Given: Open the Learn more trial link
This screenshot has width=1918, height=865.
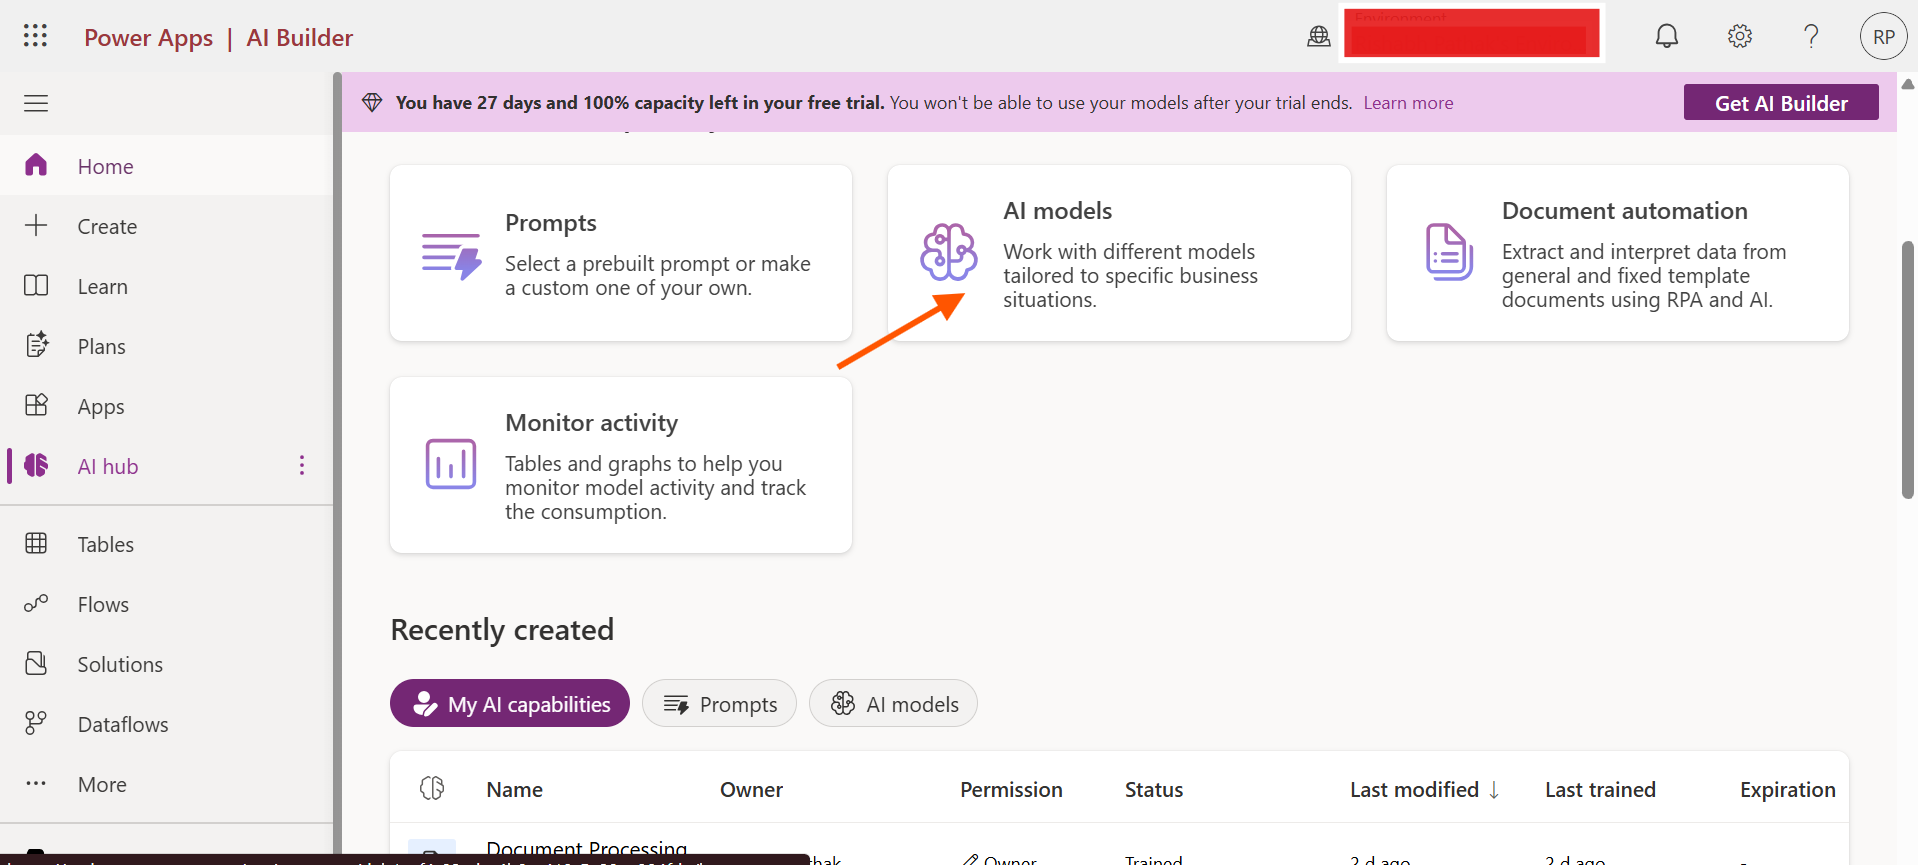Looking at the screenshot, I should coord(1408,103).
